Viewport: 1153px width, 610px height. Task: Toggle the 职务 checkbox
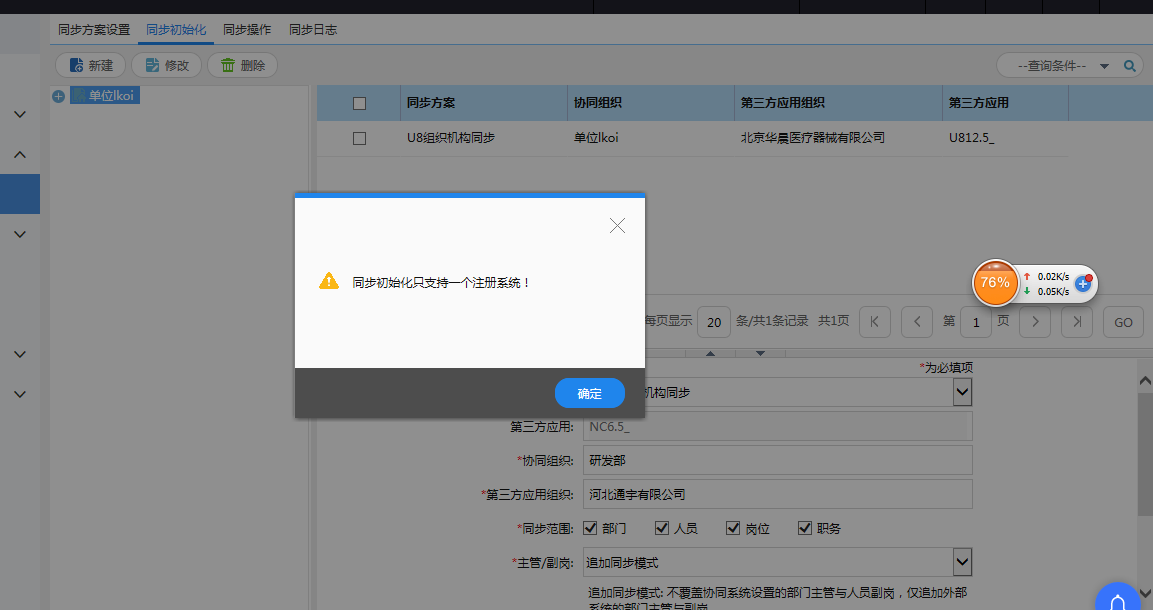coord(805,528)
